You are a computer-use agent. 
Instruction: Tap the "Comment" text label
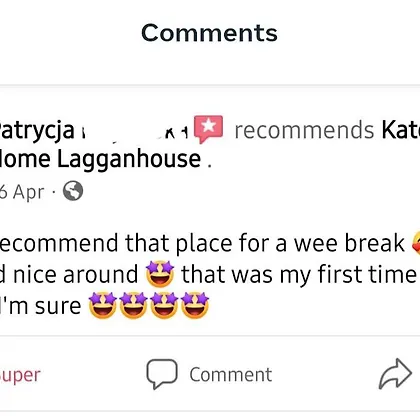[231, 374]
